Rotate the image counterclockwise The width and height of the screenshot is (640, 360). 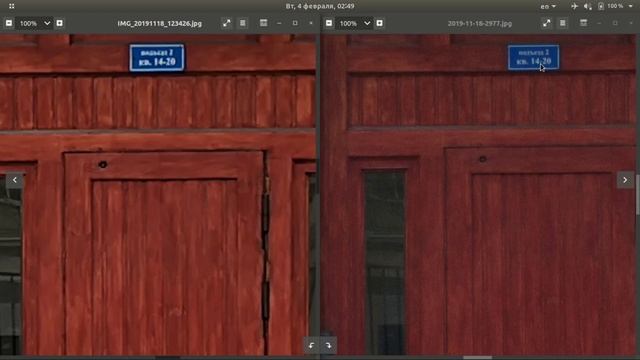311,345
